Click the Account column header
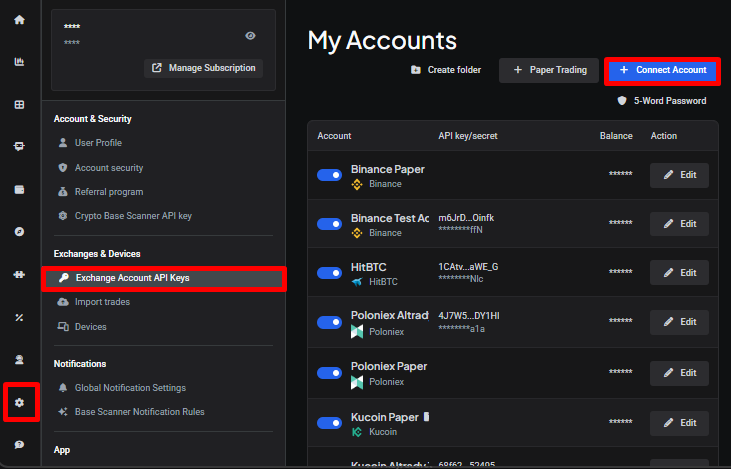 [334, 136]
